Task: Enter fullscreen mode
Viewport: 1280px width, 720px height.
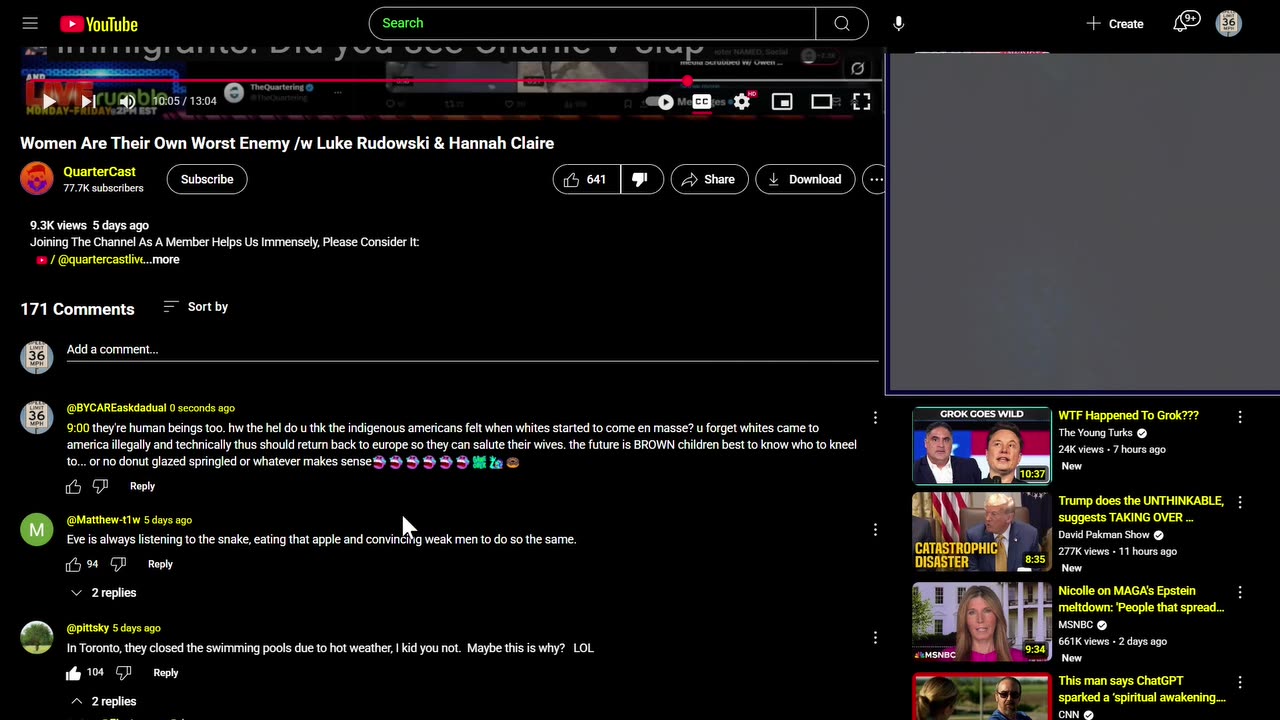Action: (x=861, y=101)
